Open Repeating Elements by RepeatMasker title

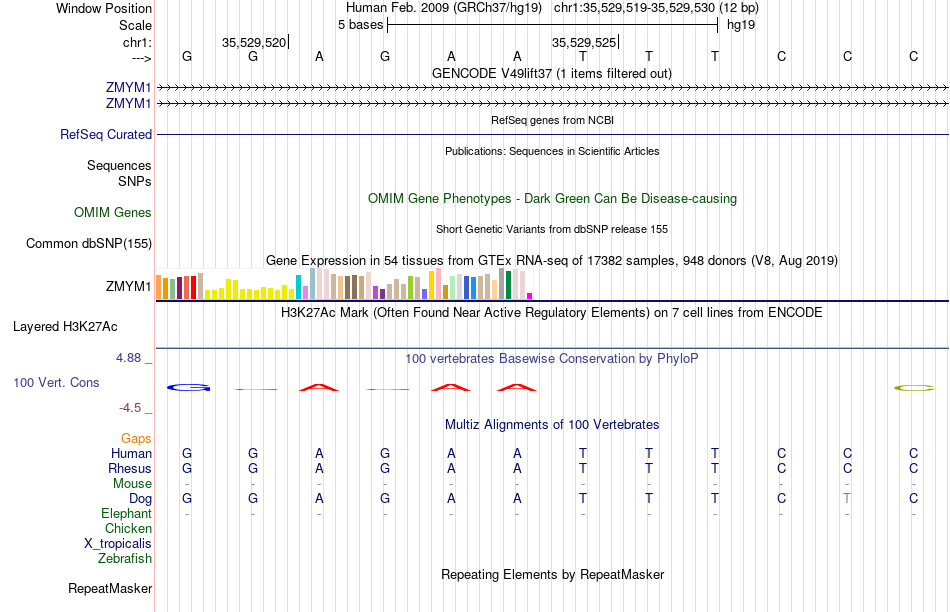point(552,574)
